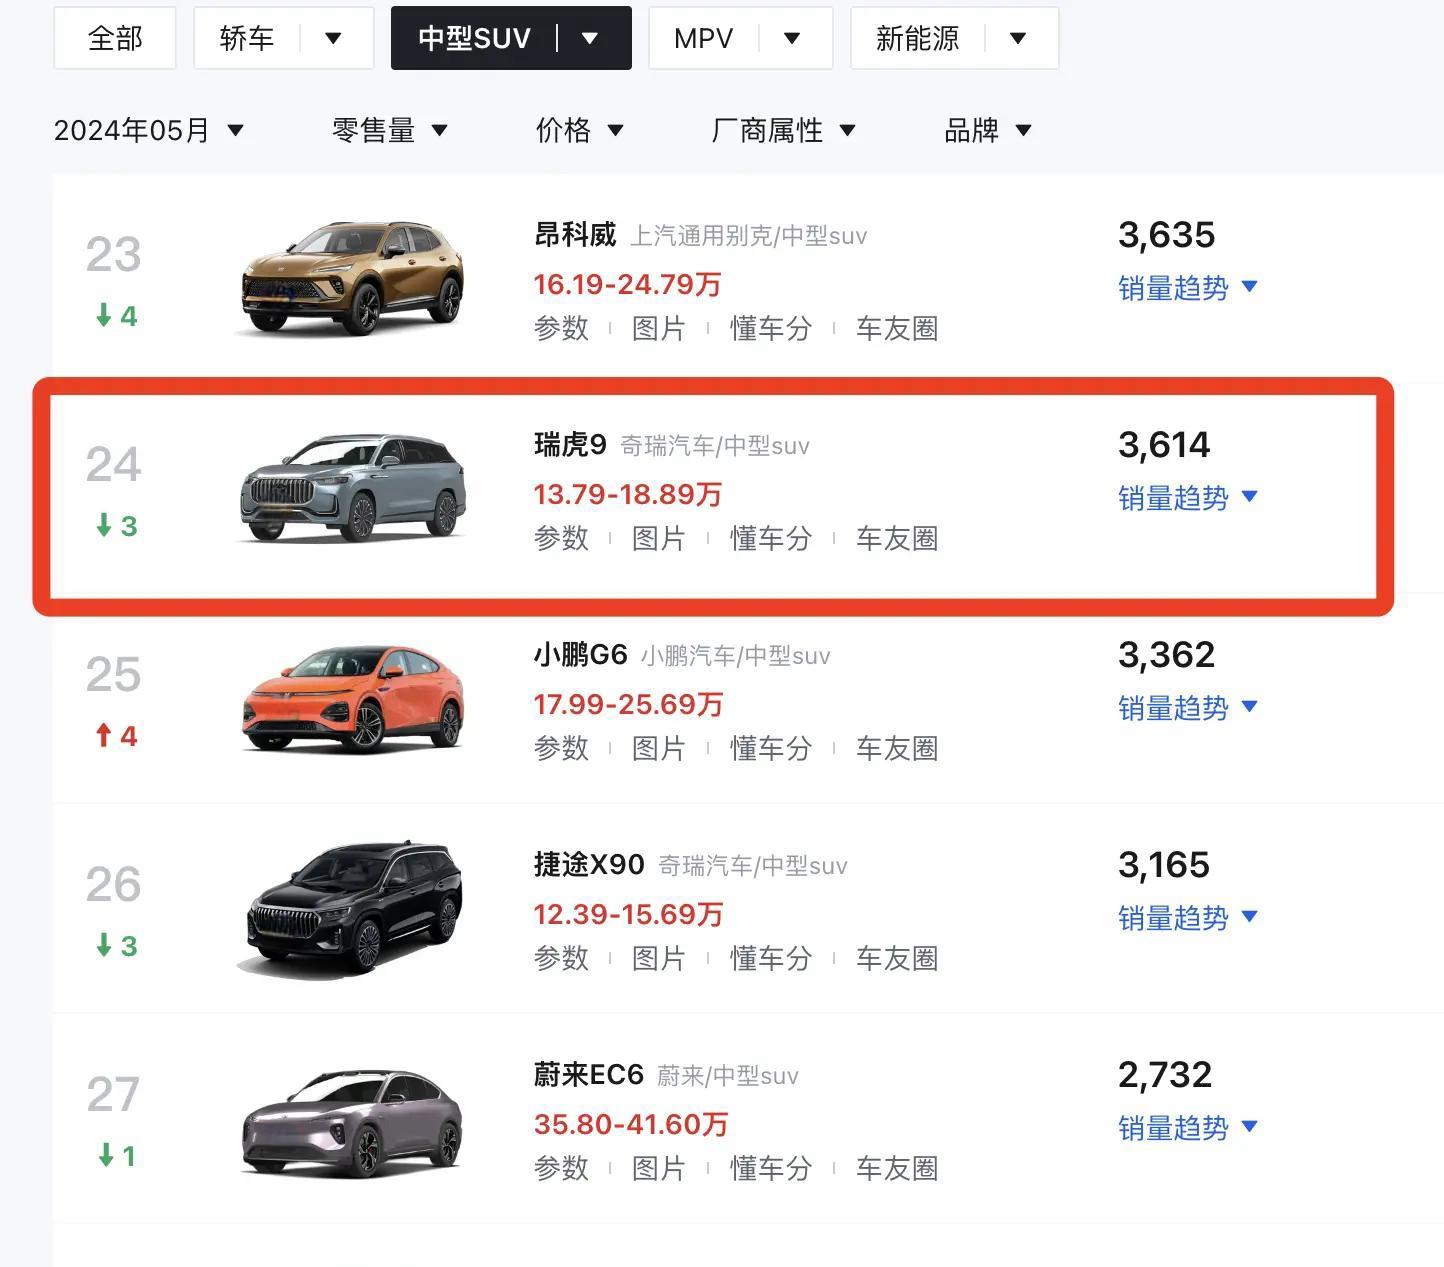
Task: Click 图片 link for 昂科威
Action: 658,328
